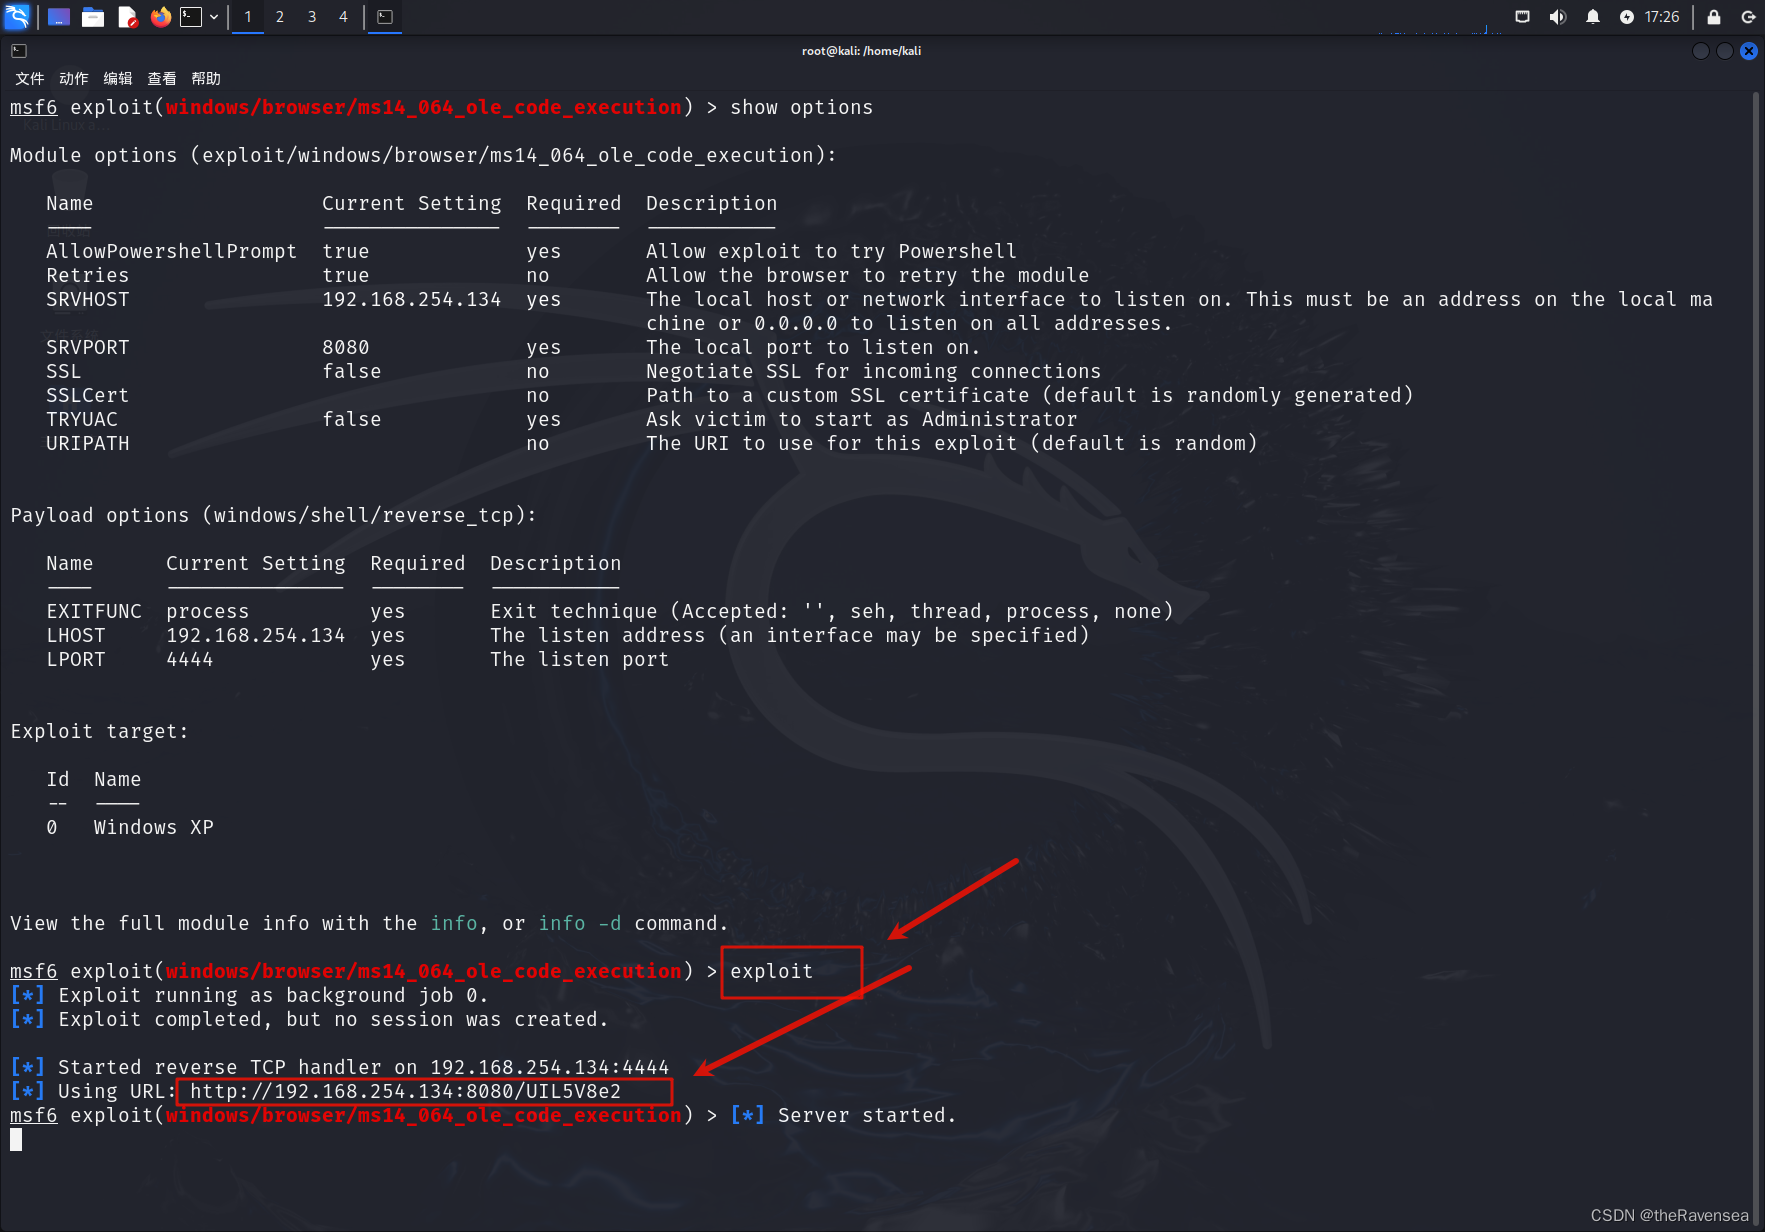The height and width of the screenshot is (1232, 1765).
Task: Open the 帮助 (Help) menu
Action: coord(206,78)
